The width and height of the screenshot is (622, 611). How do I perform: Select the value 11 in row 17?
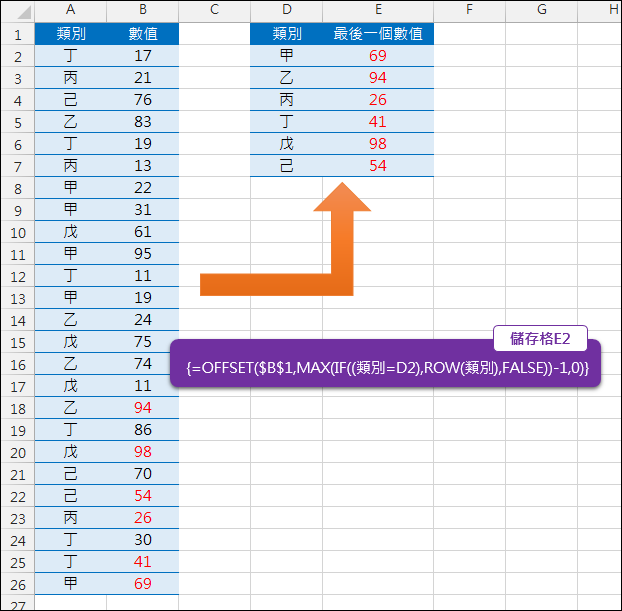pyautogui.click(x=143, y=386)
